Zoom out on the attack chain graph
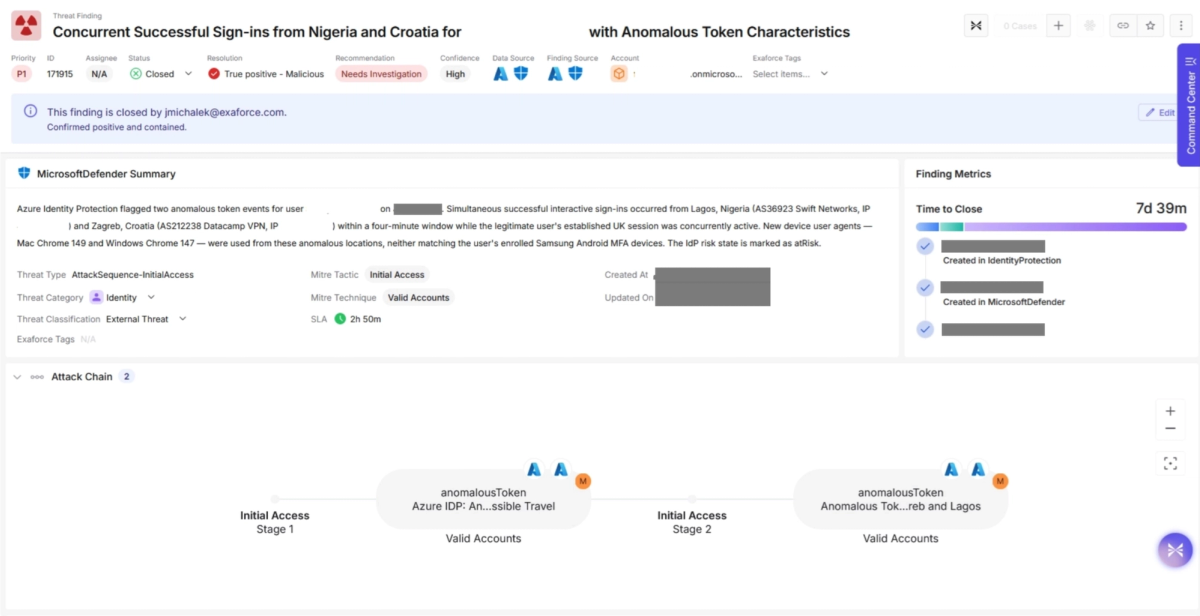Viewport: 1200px width, 616px height. click(1170, 429)
